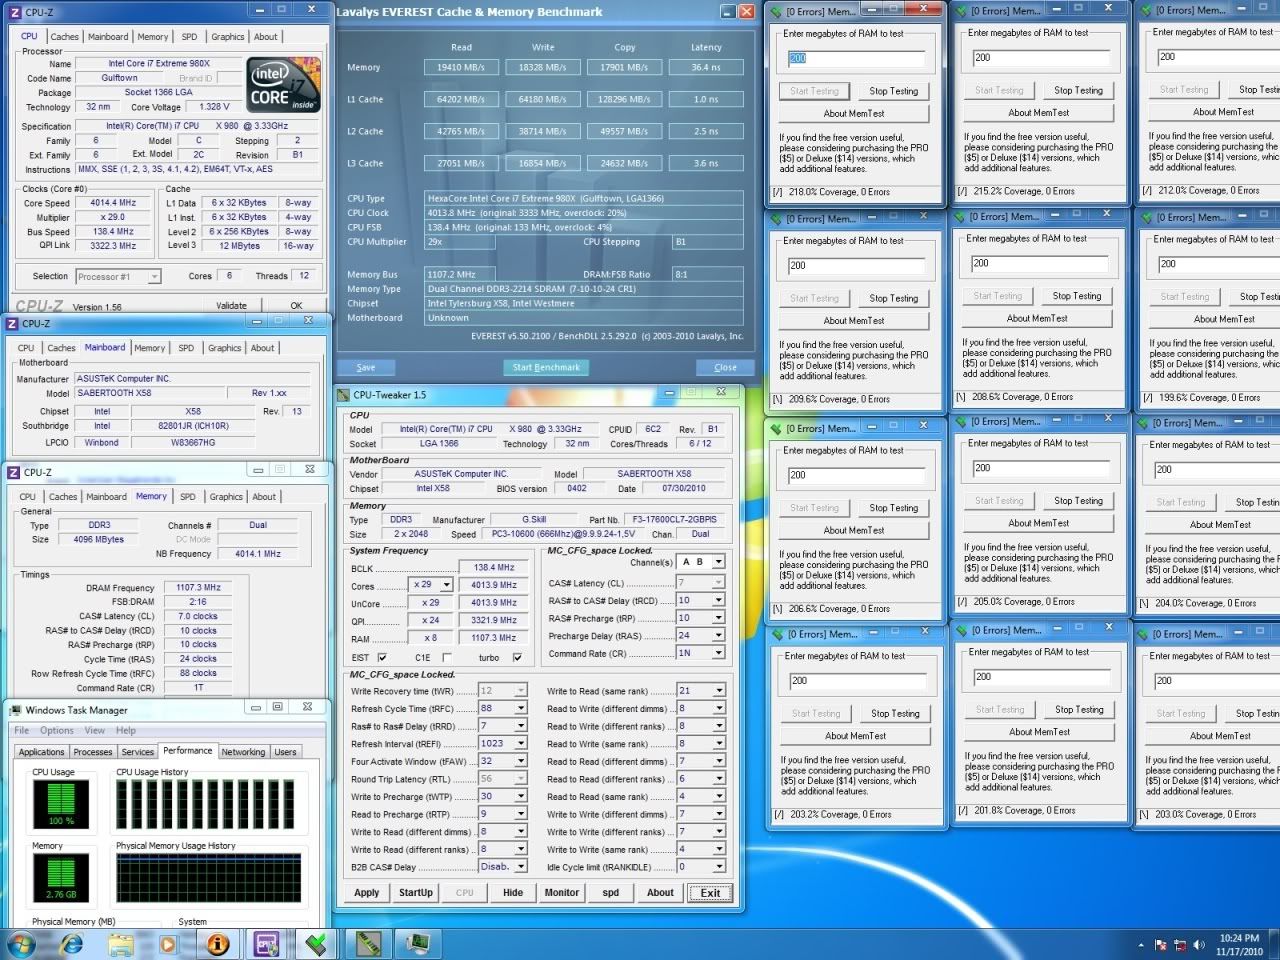Switch to the SPD tab in CPU-Z
Image resolution: width=1280 pixels, height=960 pixels.
(x=189, y=36)
